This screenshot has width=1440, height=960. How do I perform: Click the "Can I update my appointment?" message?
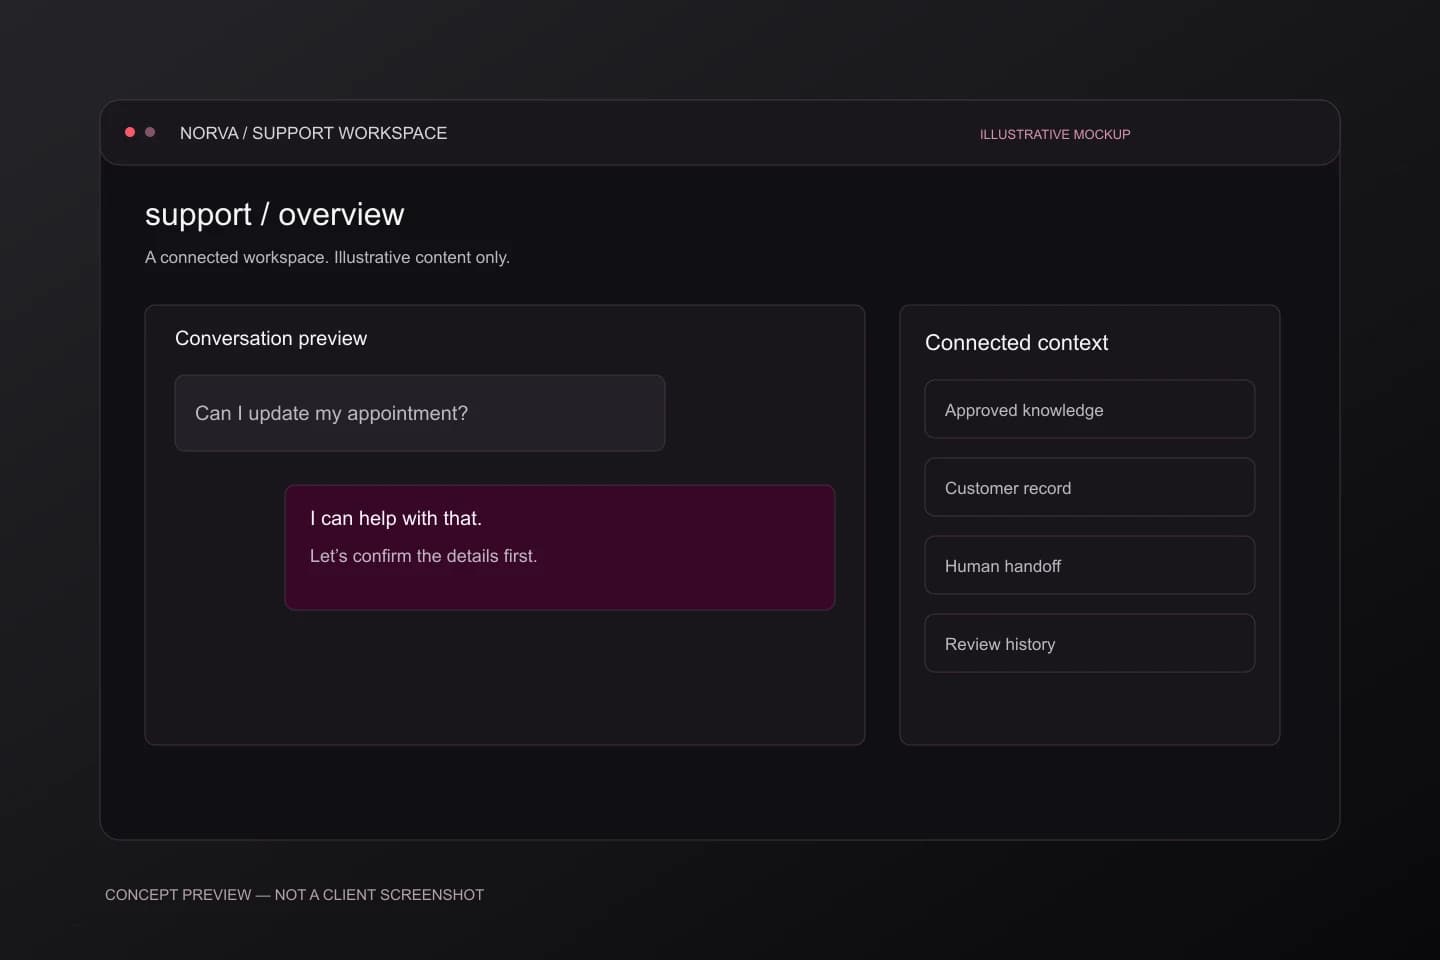(x=420, y=413)
